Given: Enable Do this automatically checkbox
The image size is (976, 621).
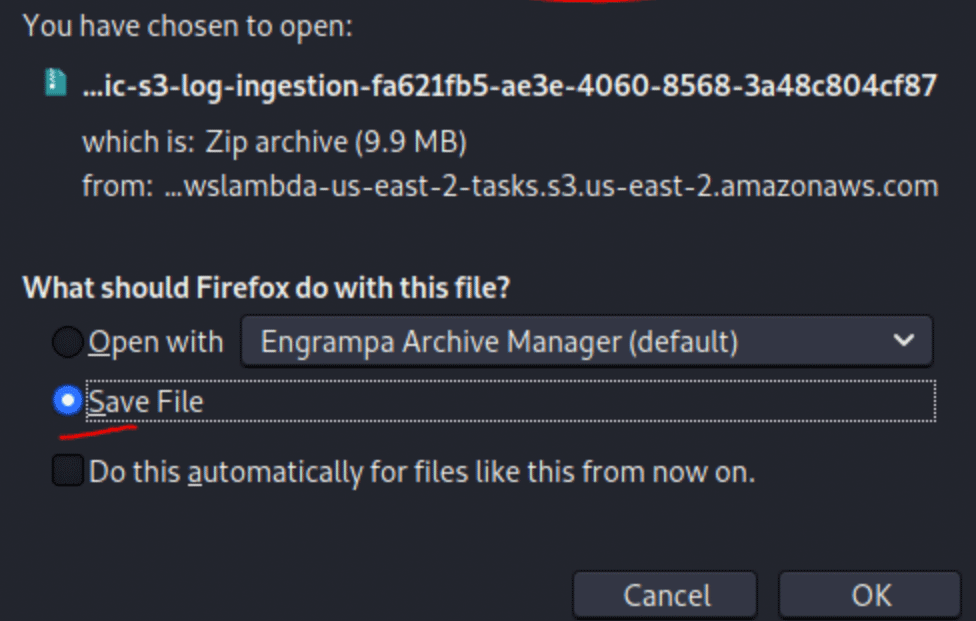Looking at the screenshot, I should pyautogui.click(x=68, y=470).
